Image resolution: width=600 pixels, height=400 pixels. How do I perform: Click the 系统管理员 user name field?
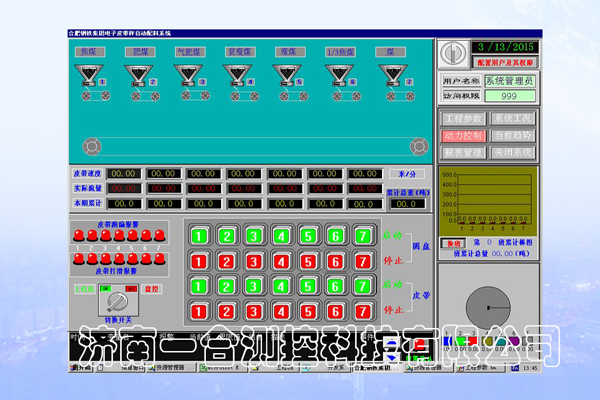pyautogui.click(x=510, y=79)
